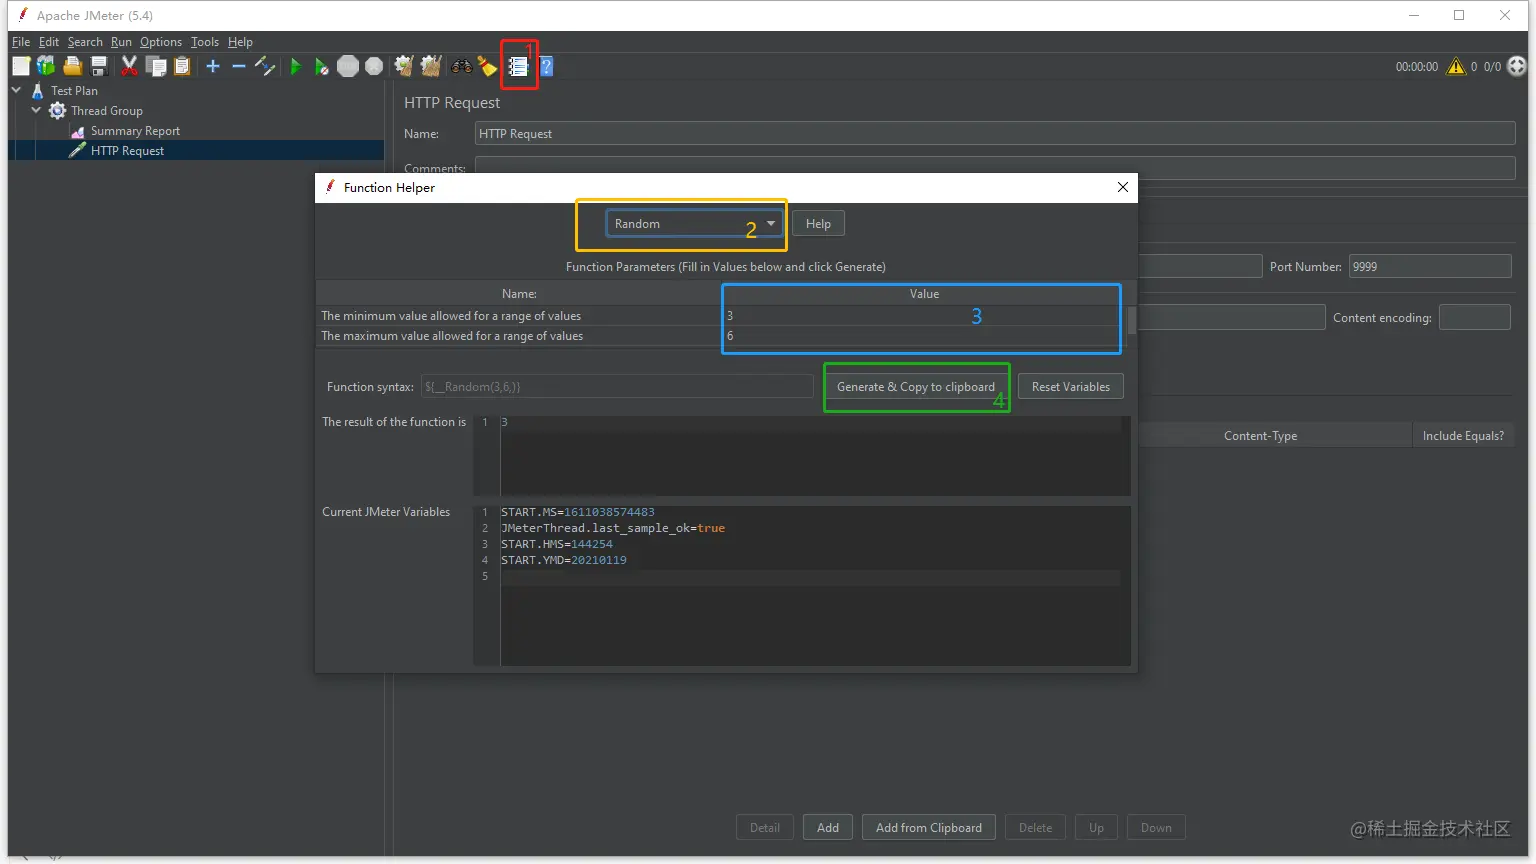Click the Start test green arrow icon

(295, 66)
